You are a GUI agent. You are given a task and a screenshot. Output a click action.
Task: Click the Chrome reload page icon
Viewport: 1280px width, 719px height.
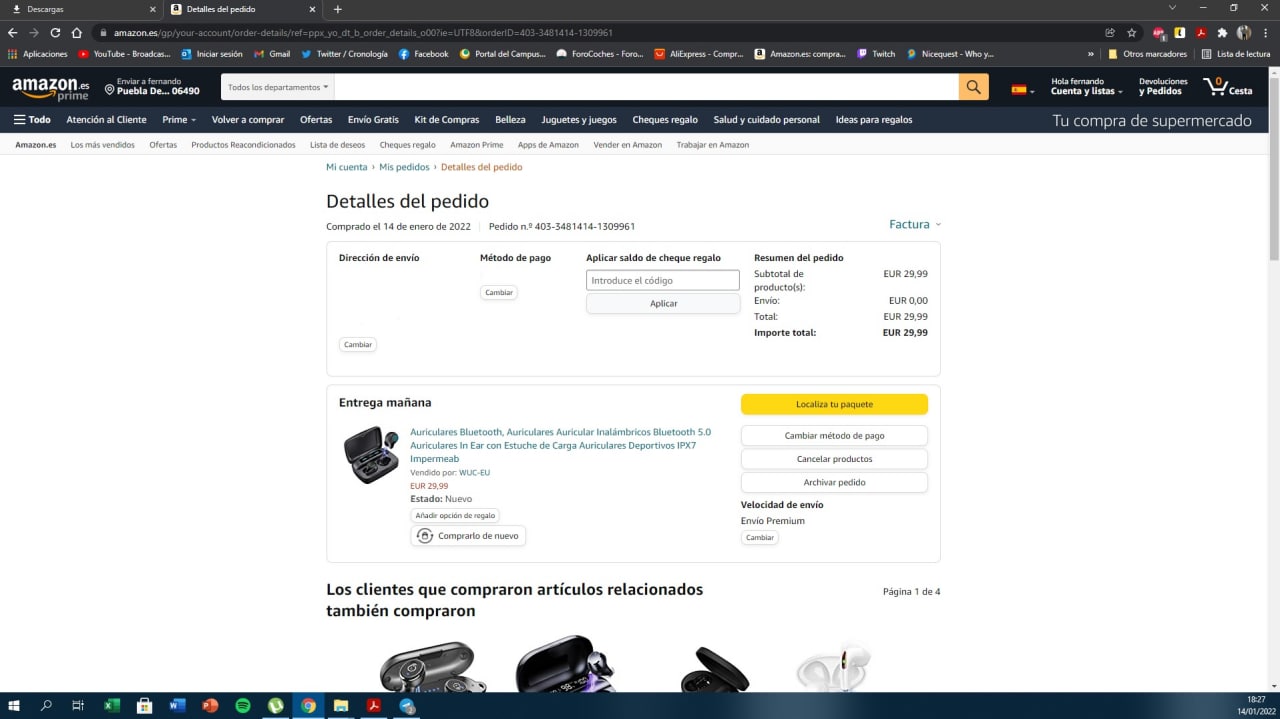click(55, 32)
